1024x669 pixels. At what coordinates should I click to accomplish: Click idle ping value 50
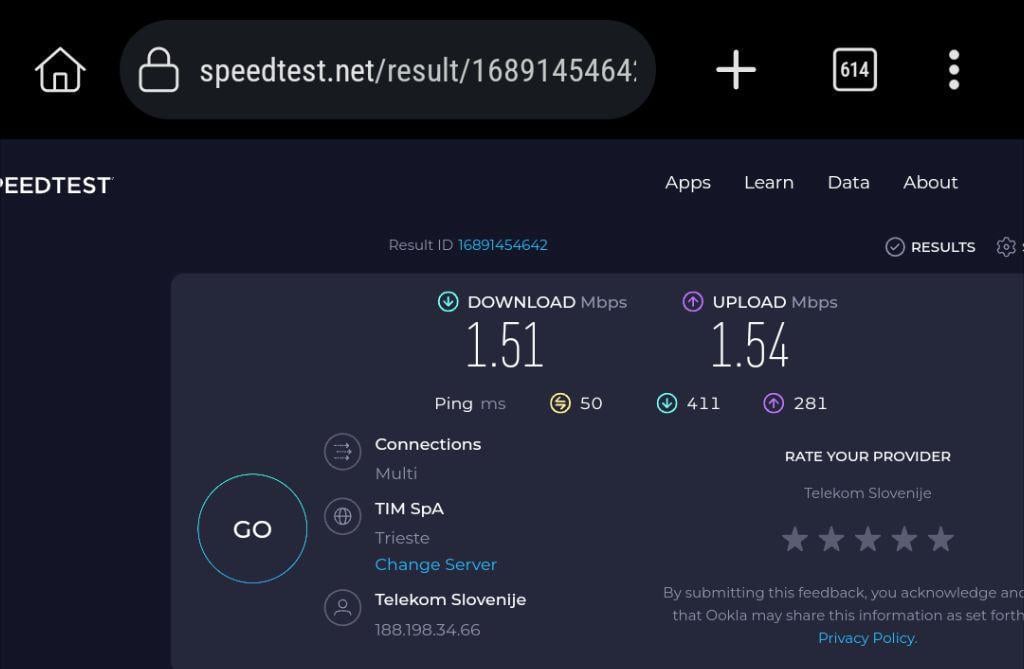coord(591,403)
